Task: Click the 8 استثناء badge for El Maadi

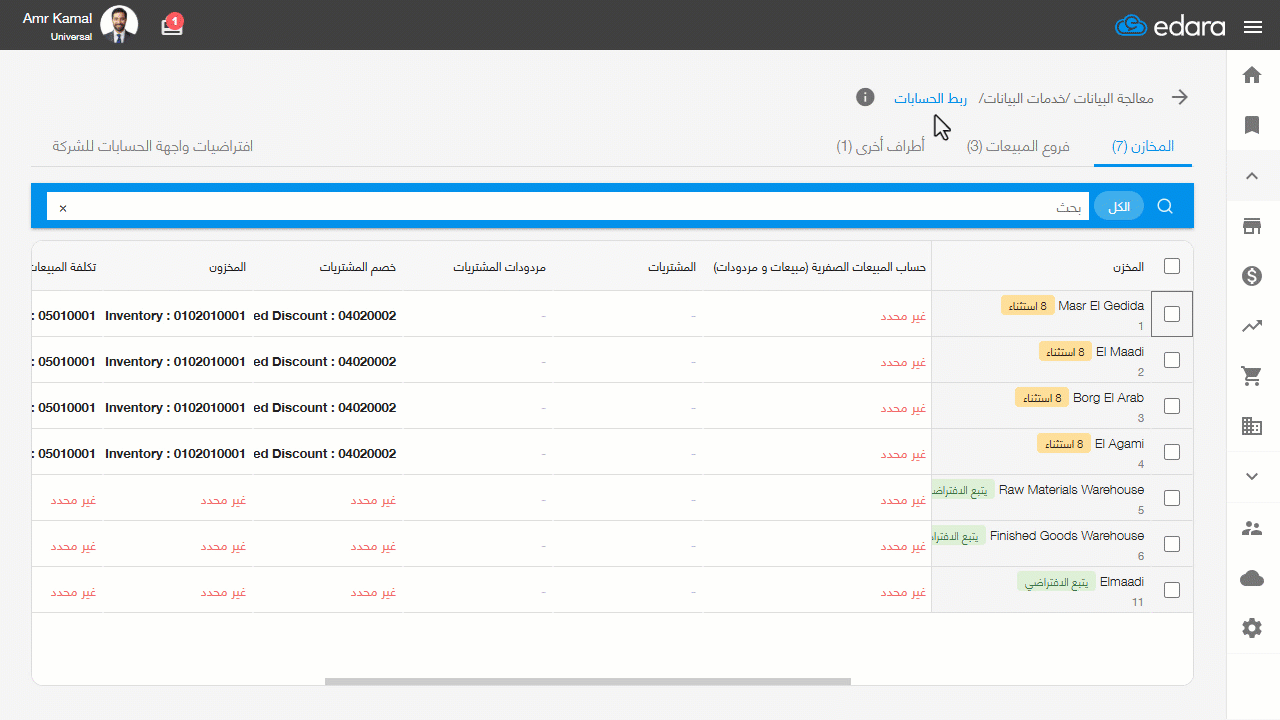Action: [x=1065, y=352]
